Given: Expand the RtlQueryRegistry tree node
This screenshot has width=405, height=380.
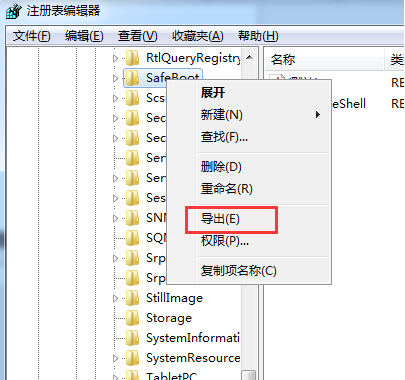Looking at the screenshot, I should tap(115, 59).
